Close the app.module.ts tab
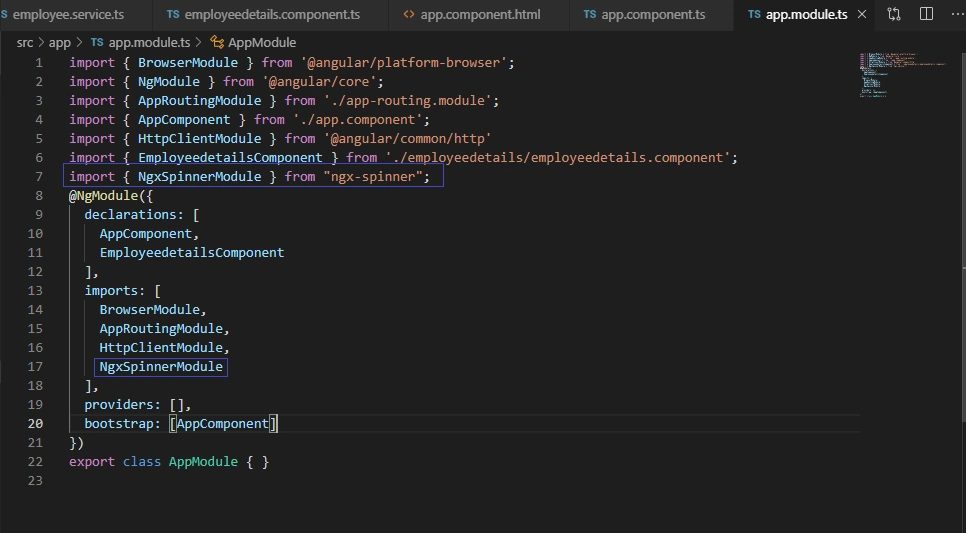Image resolution: width=966 pixels, height=533 pixels. [x=862, y=14]
